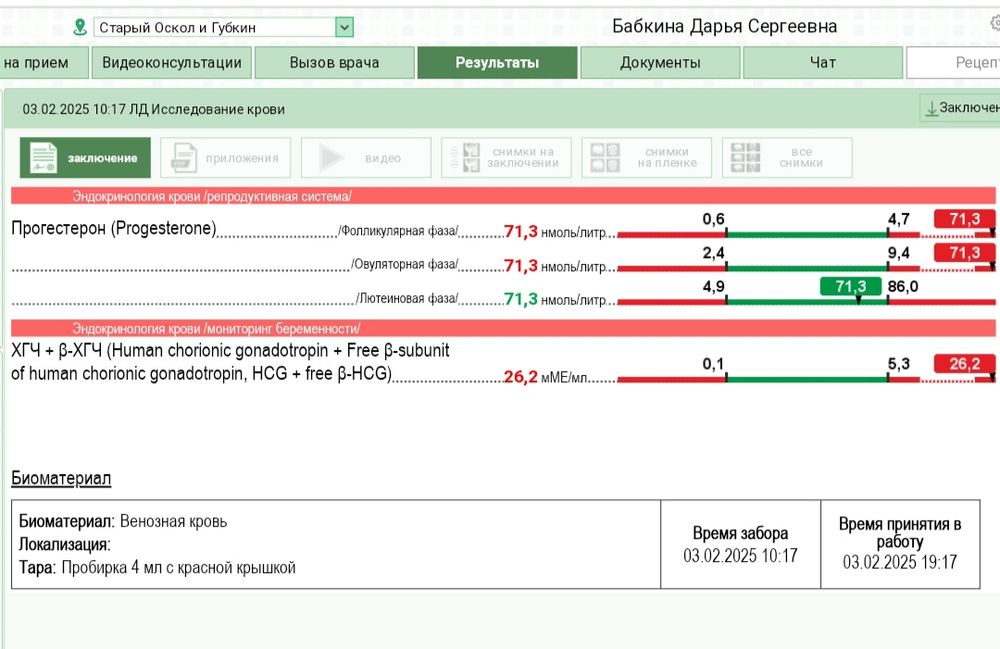
Task: Open the Вызов врача tab
Action: 334,63
